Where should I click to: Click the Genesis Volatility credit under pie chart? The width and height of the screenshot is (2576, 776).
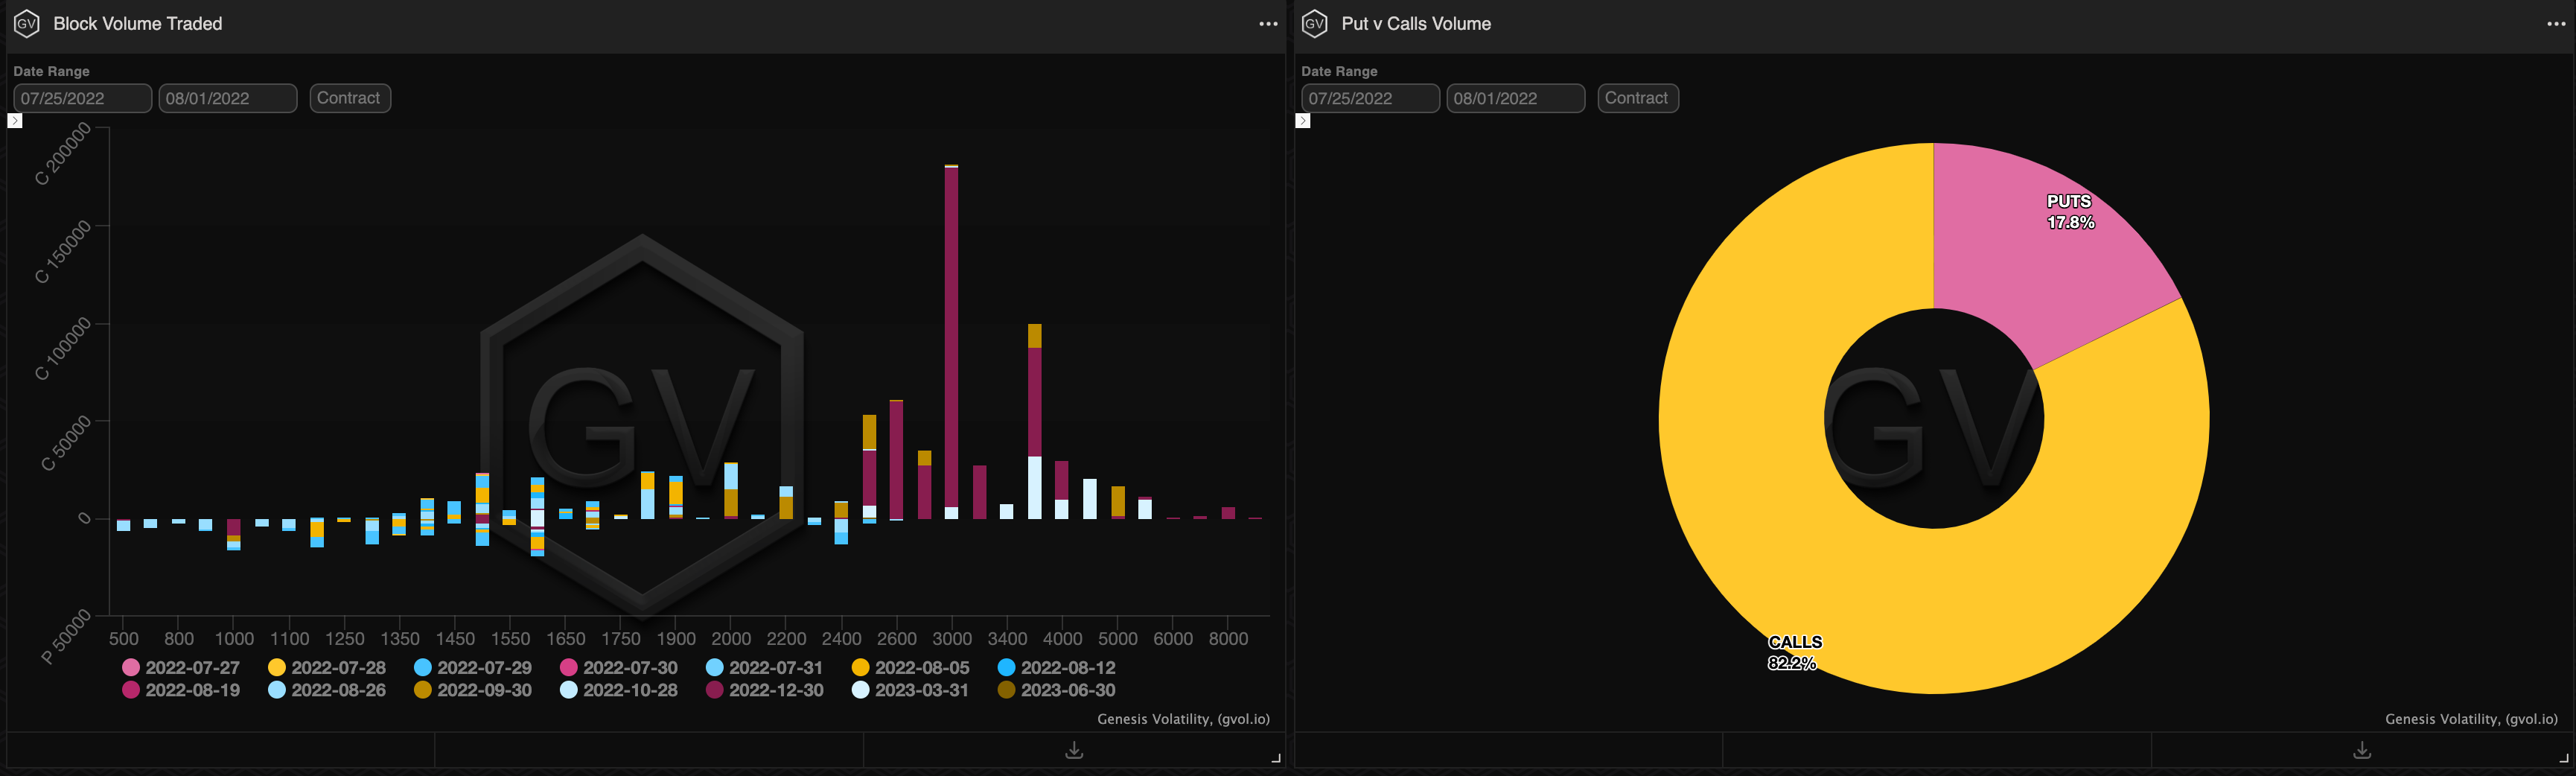coord(2471,719)
